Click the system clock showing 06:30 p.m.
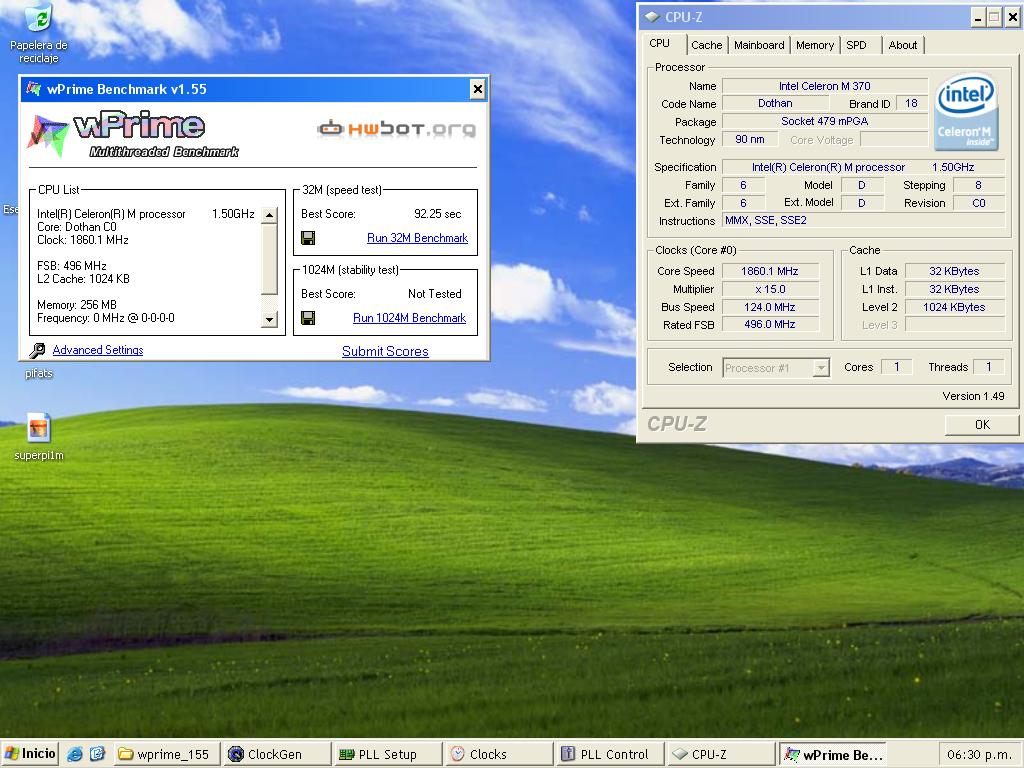Viewport: 1024px width, 768px height. [979, 755]
